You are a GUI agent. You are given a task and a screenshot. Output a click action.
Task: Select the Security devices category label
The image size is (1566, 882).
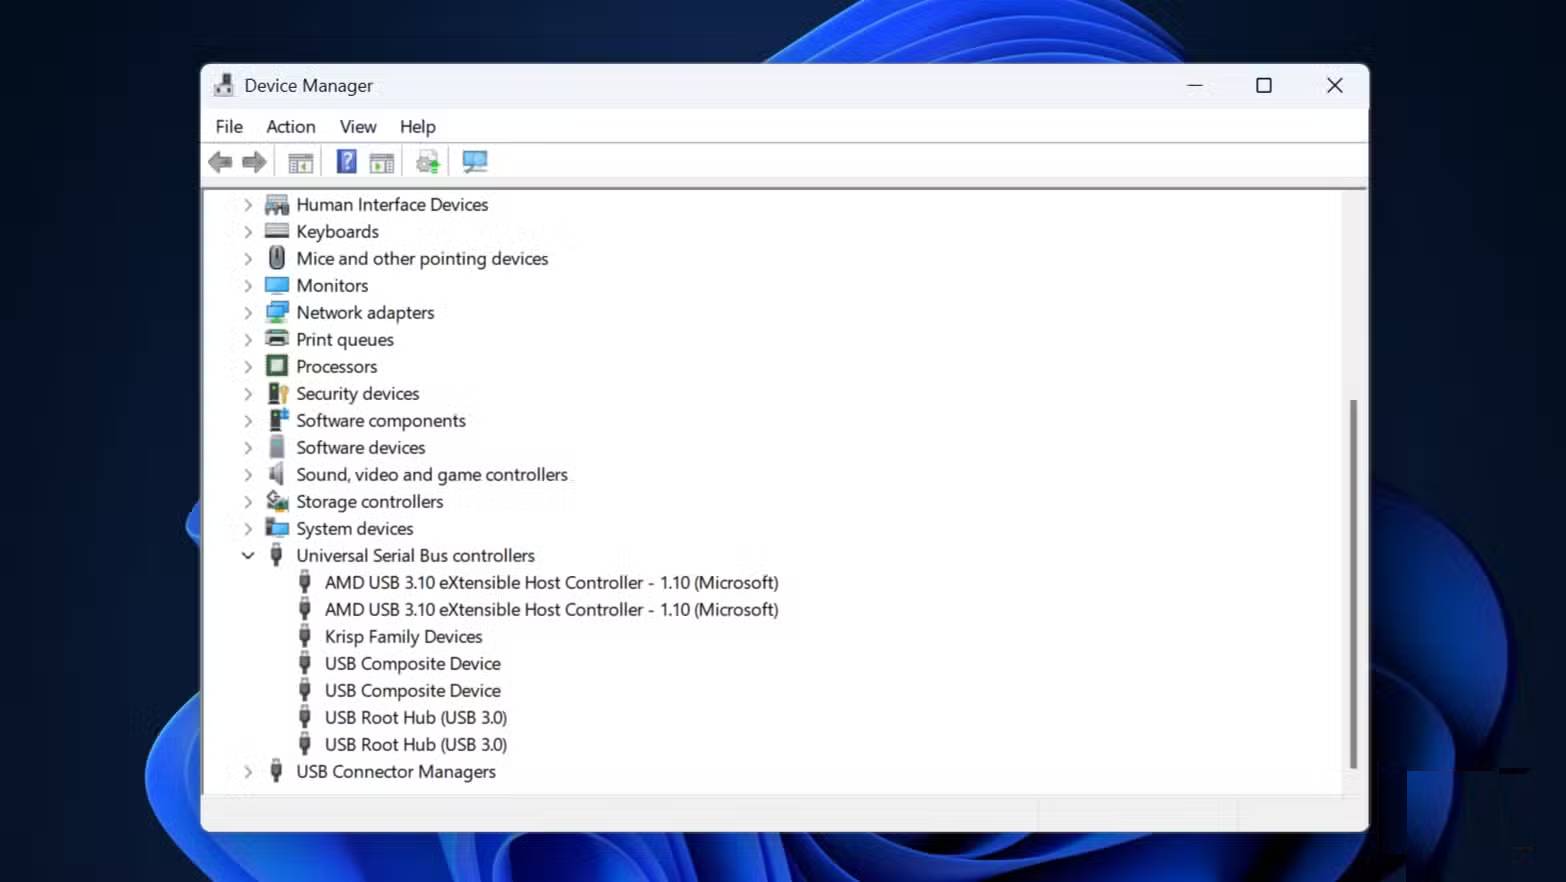[357, 394]
